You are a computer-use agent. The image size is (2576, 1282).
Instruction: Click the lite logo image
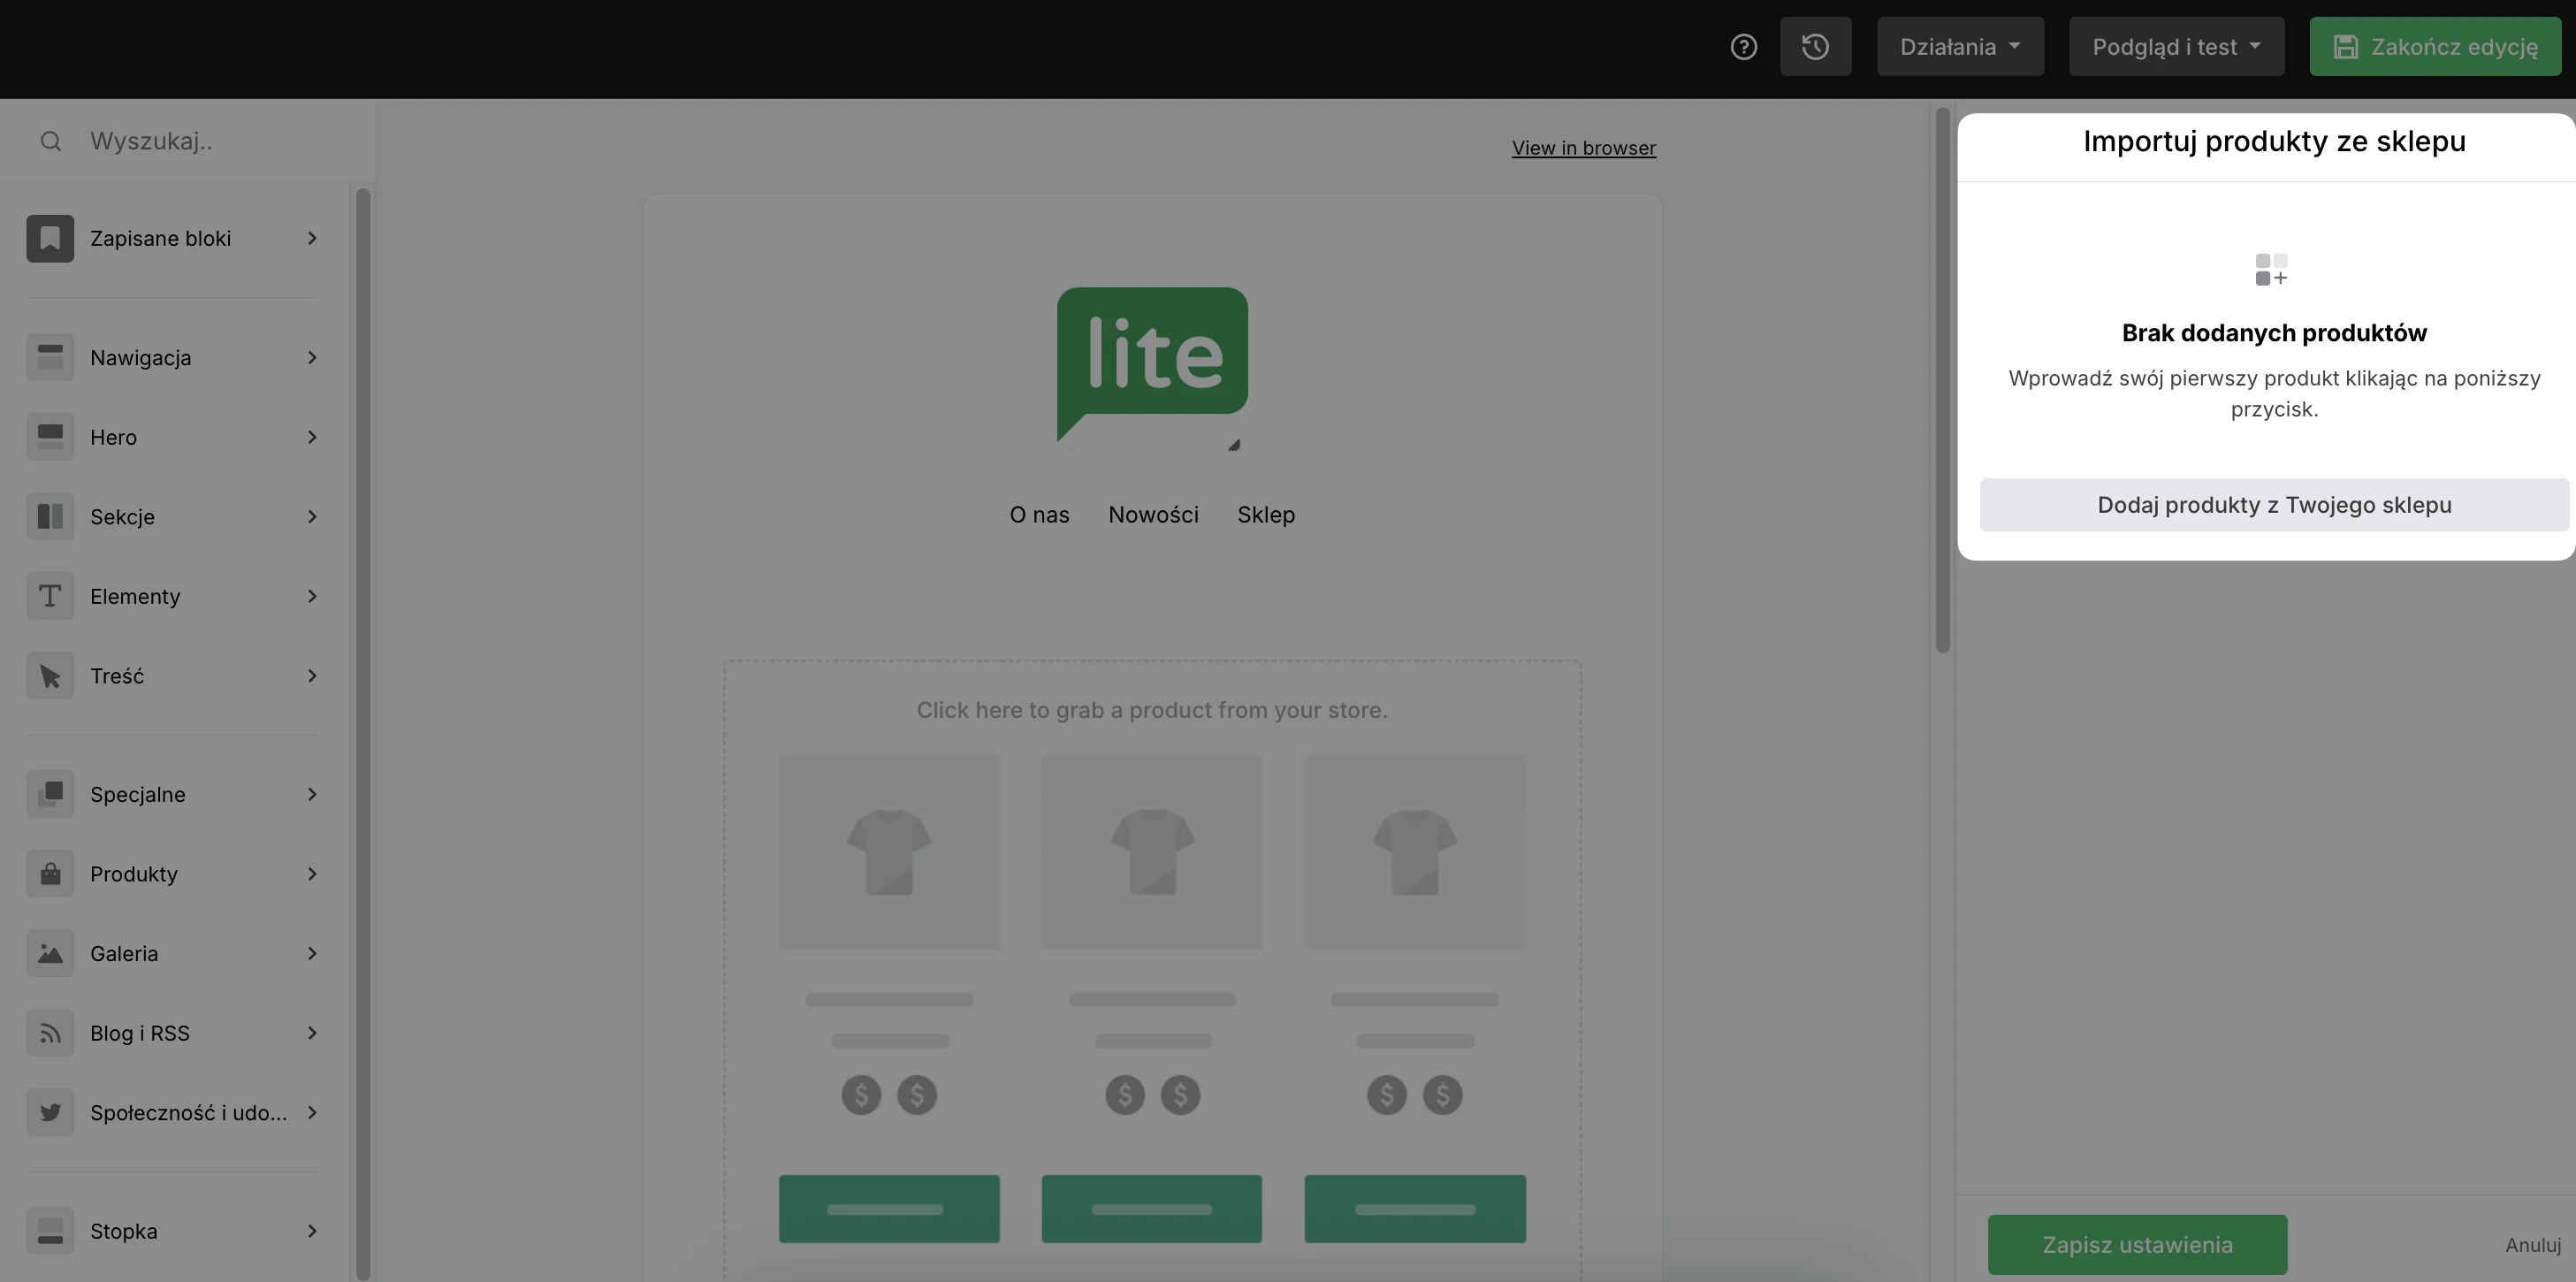pos(1152,364)
